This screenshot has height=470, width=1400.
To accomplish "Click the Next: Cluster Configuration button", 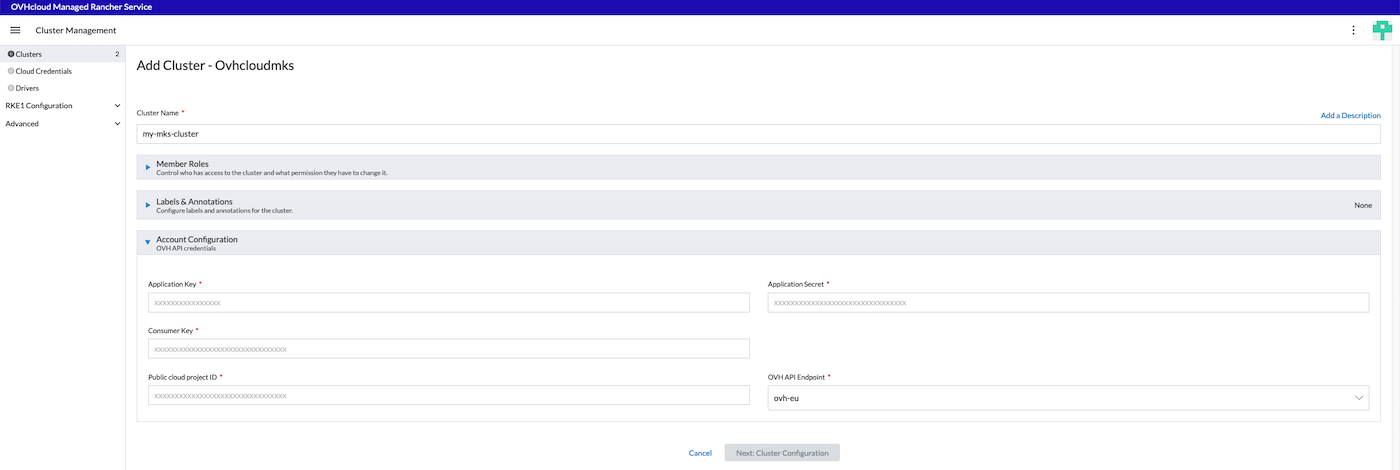I will pos(782,453).
